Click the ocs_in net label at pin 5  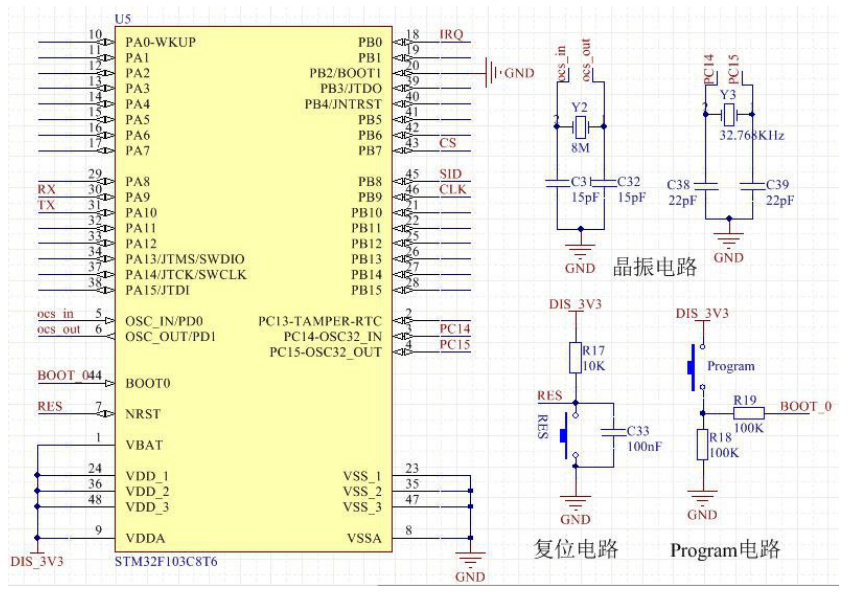(55, 314)
